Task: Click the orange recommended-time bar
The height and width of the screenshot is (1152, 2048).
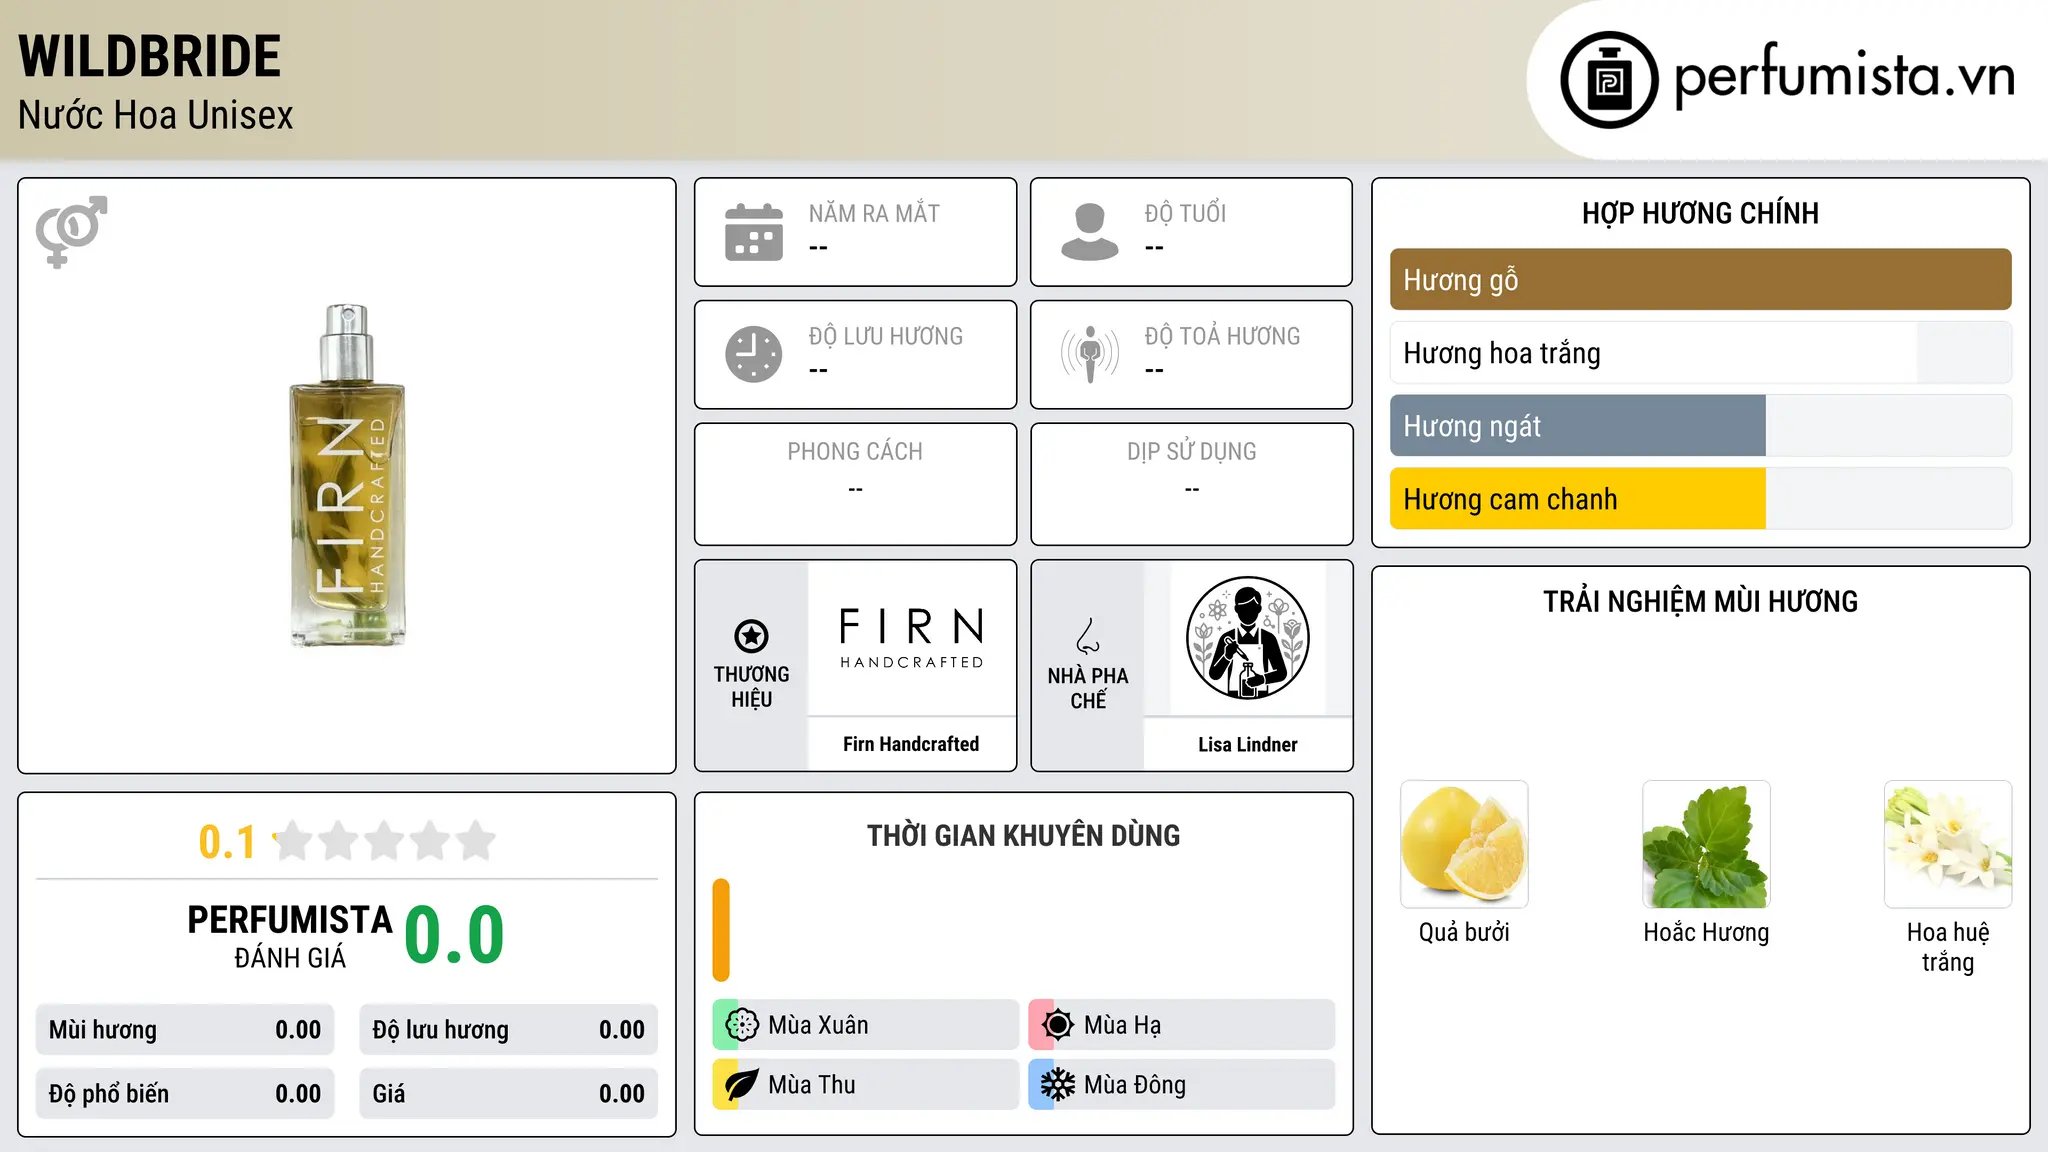Action: tap(721, 930)
